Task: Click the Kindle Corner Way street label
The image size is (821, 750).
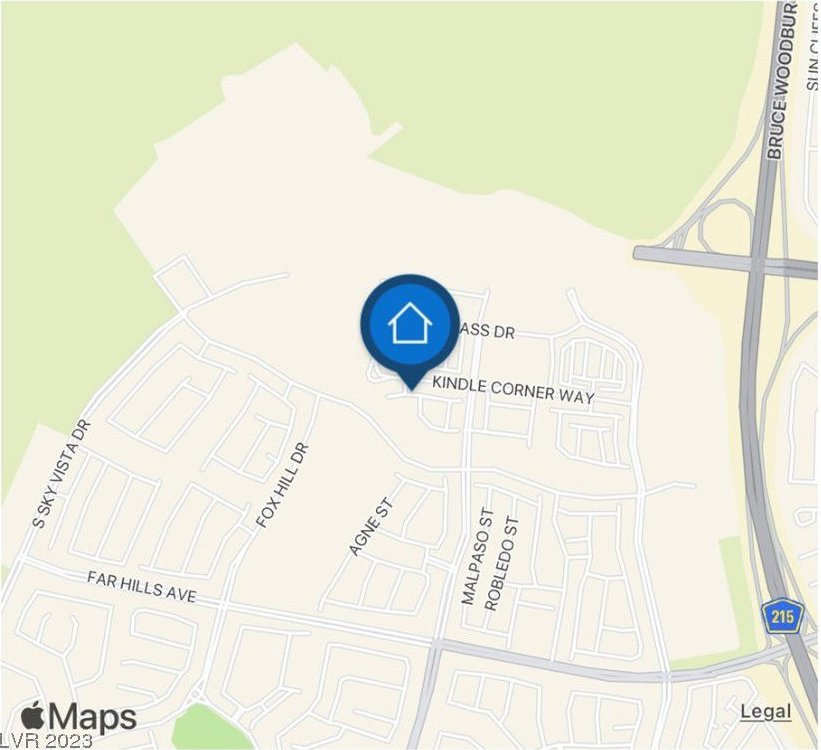Action: [513, 390]
